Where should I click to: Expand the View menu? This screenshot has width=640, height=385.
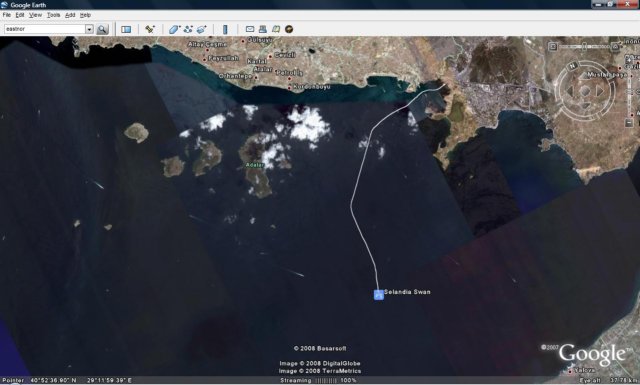point(35,15)
